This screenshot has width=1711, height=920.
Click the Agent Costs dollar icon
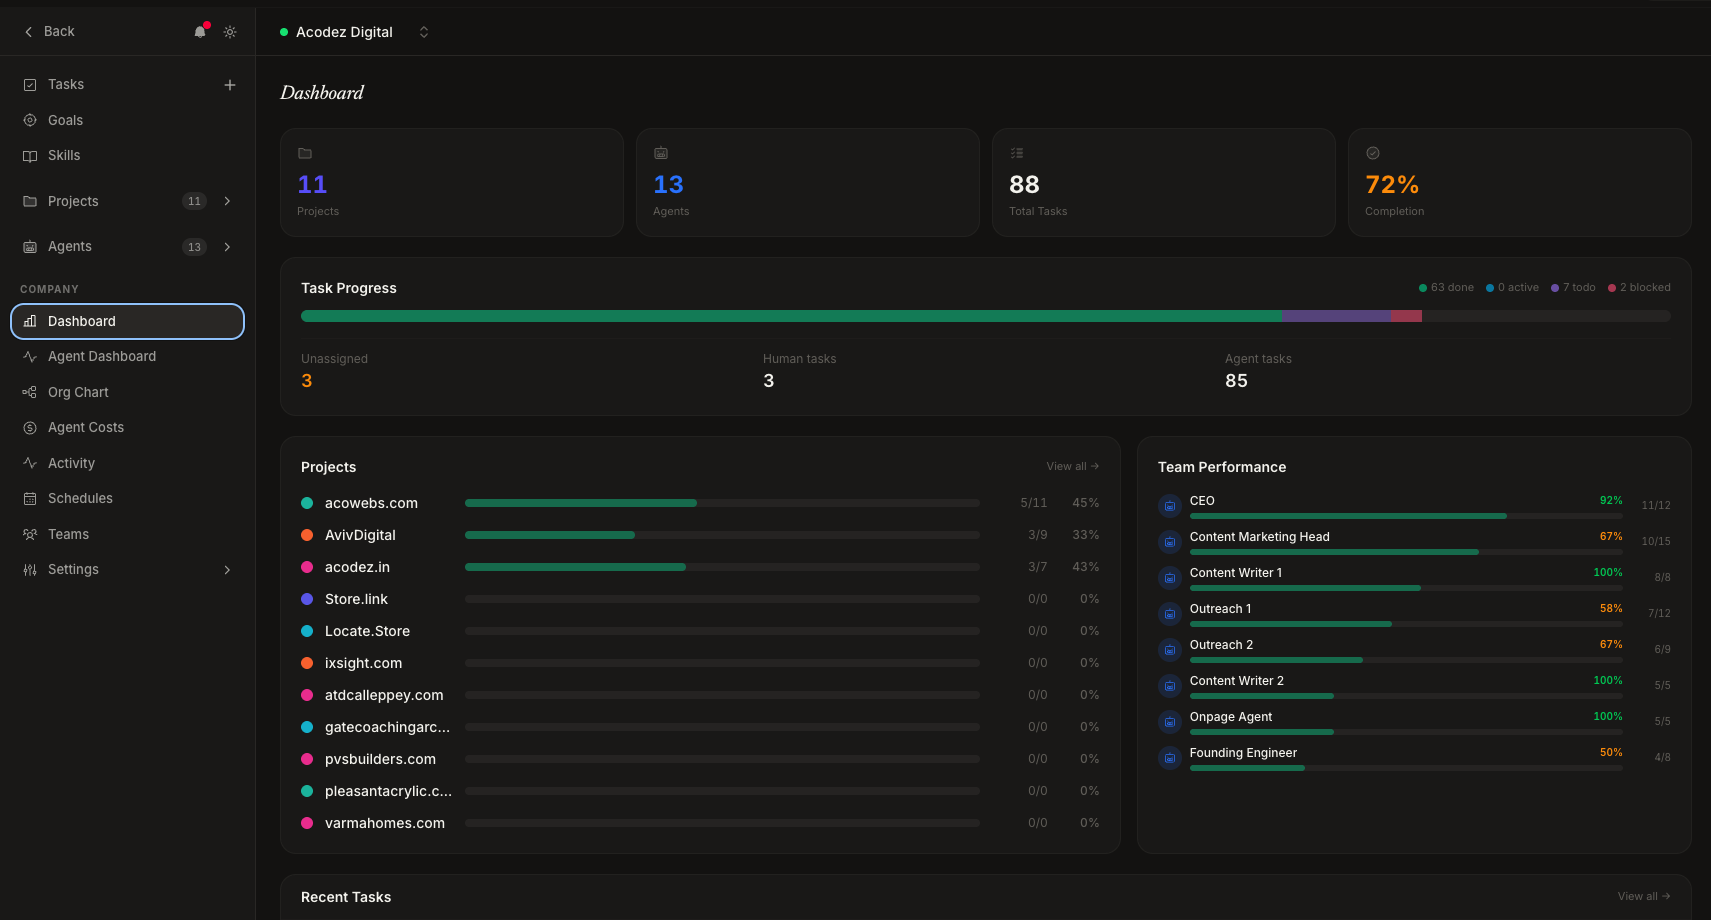tap(30, 428)
